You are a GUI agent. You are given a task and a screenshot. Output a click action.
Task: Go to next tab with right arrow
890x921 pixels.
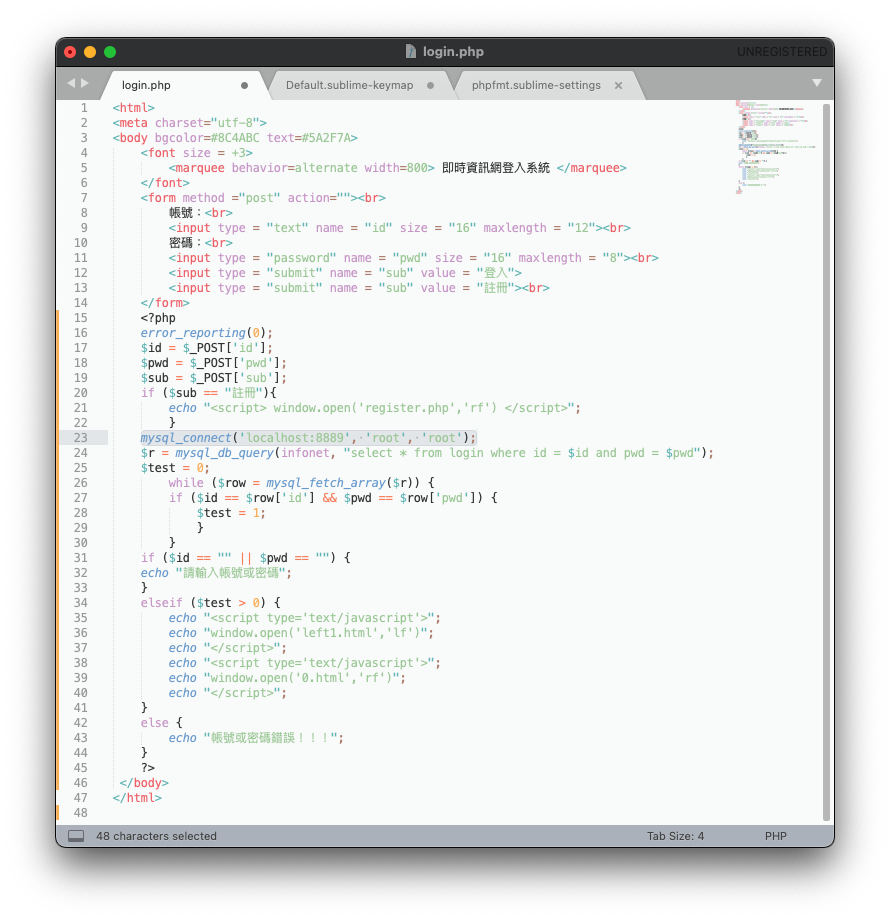click(x=85, y=83)
